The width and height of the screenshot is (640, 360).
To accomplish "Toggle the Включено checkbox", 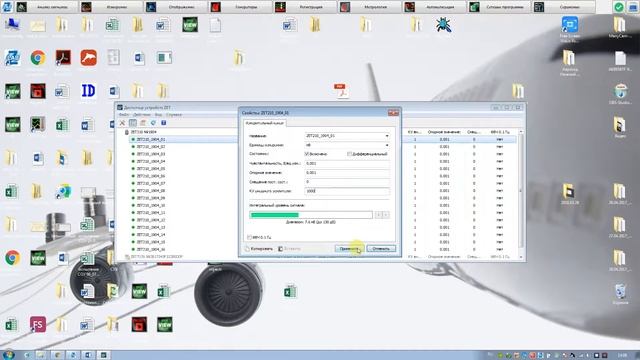I will pos(307,154).
